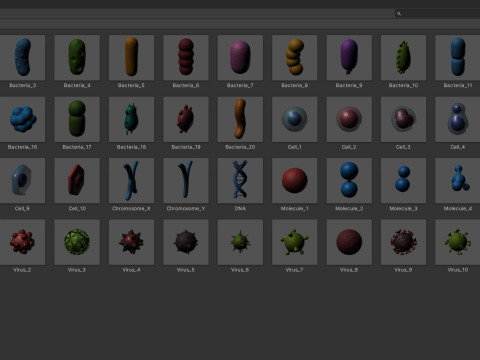This screenshot has width=480, height=360.
Task: Click the Virus_10 green thumbnail
Action: [x=458, y=242]
